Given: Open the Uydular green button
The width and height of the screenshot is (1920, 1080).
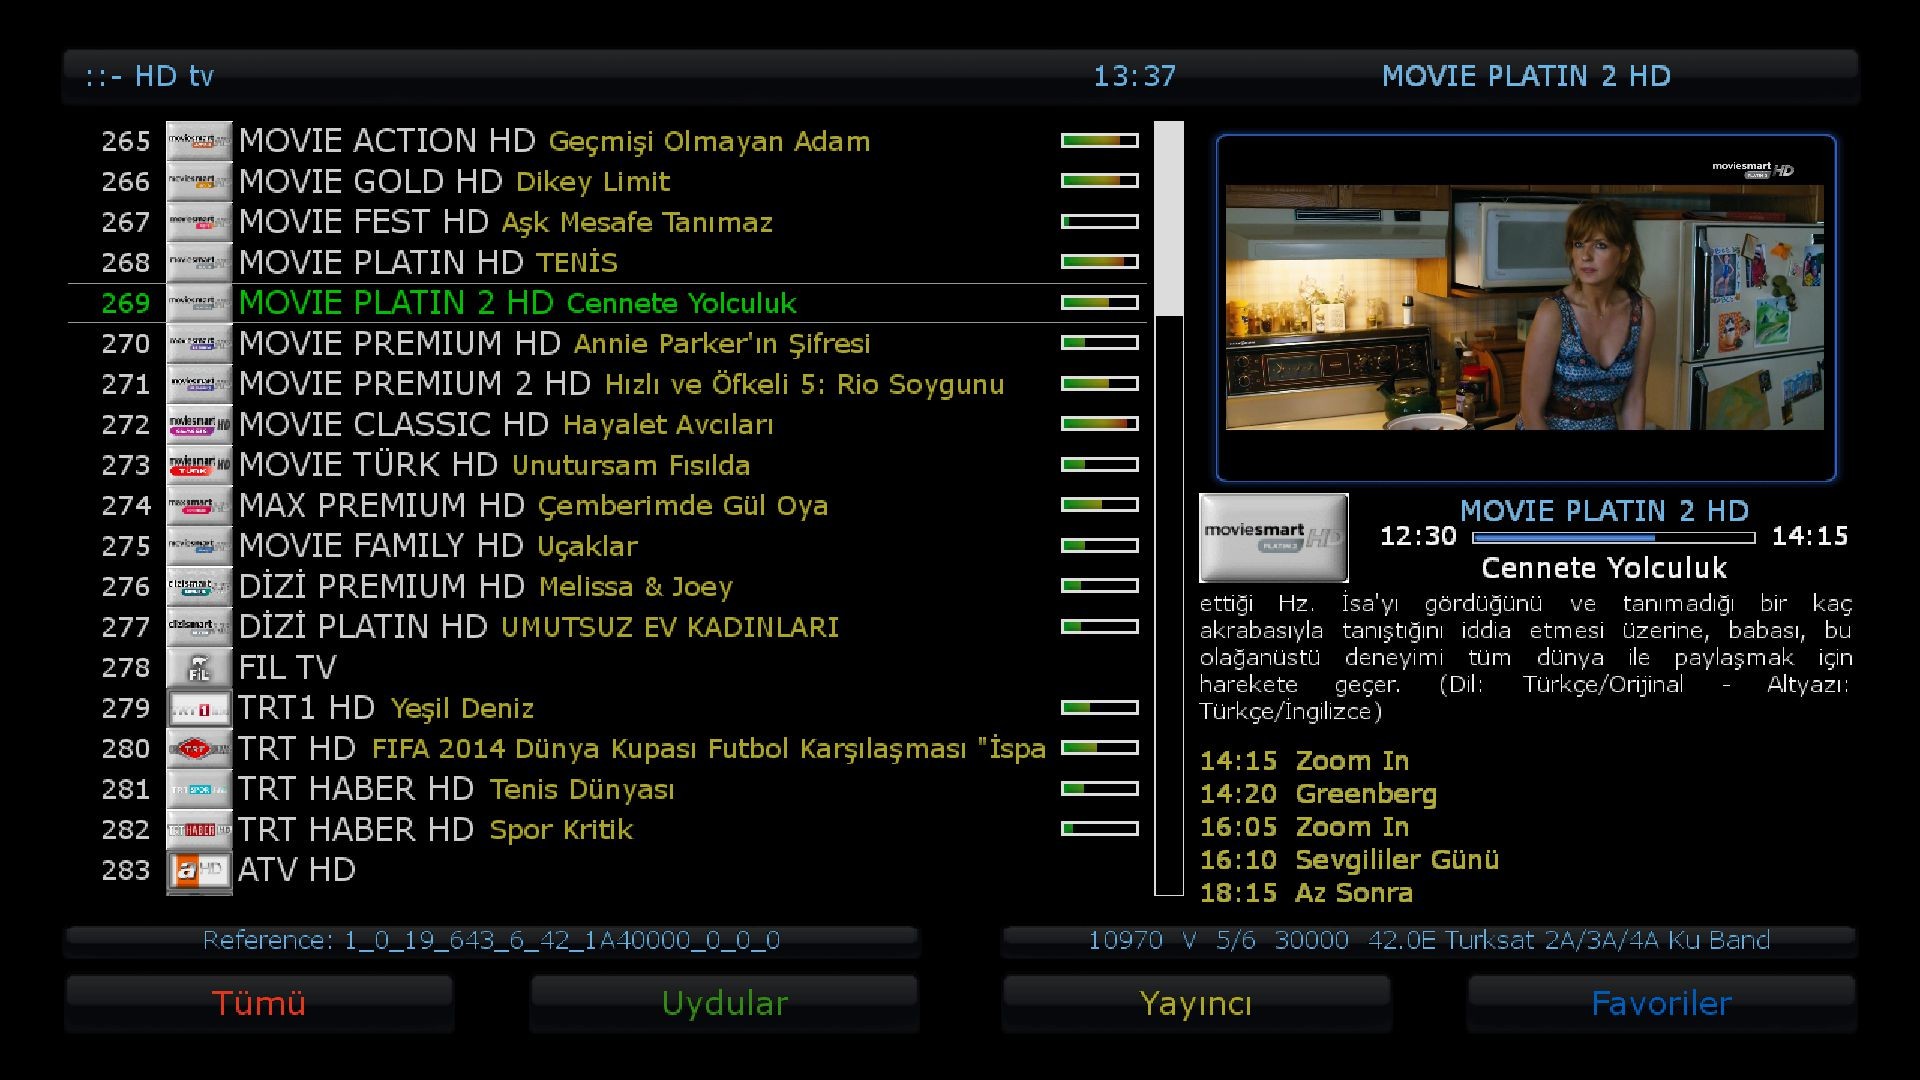Looking at the screenshot, I should click(724, 1003).
